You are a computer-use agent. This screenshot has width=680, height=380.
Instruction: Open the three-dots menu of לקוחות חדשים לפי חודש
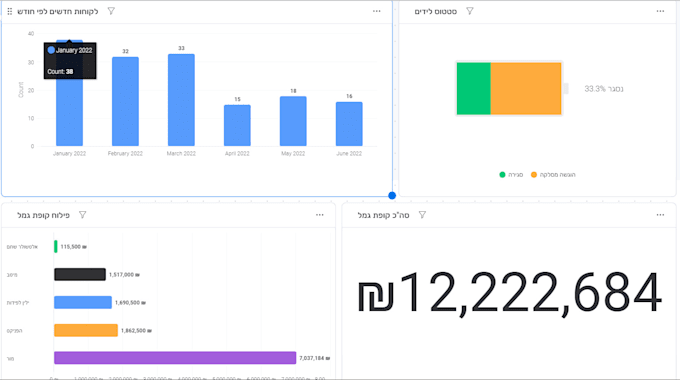pyautogui.click(x=376, y=11)
